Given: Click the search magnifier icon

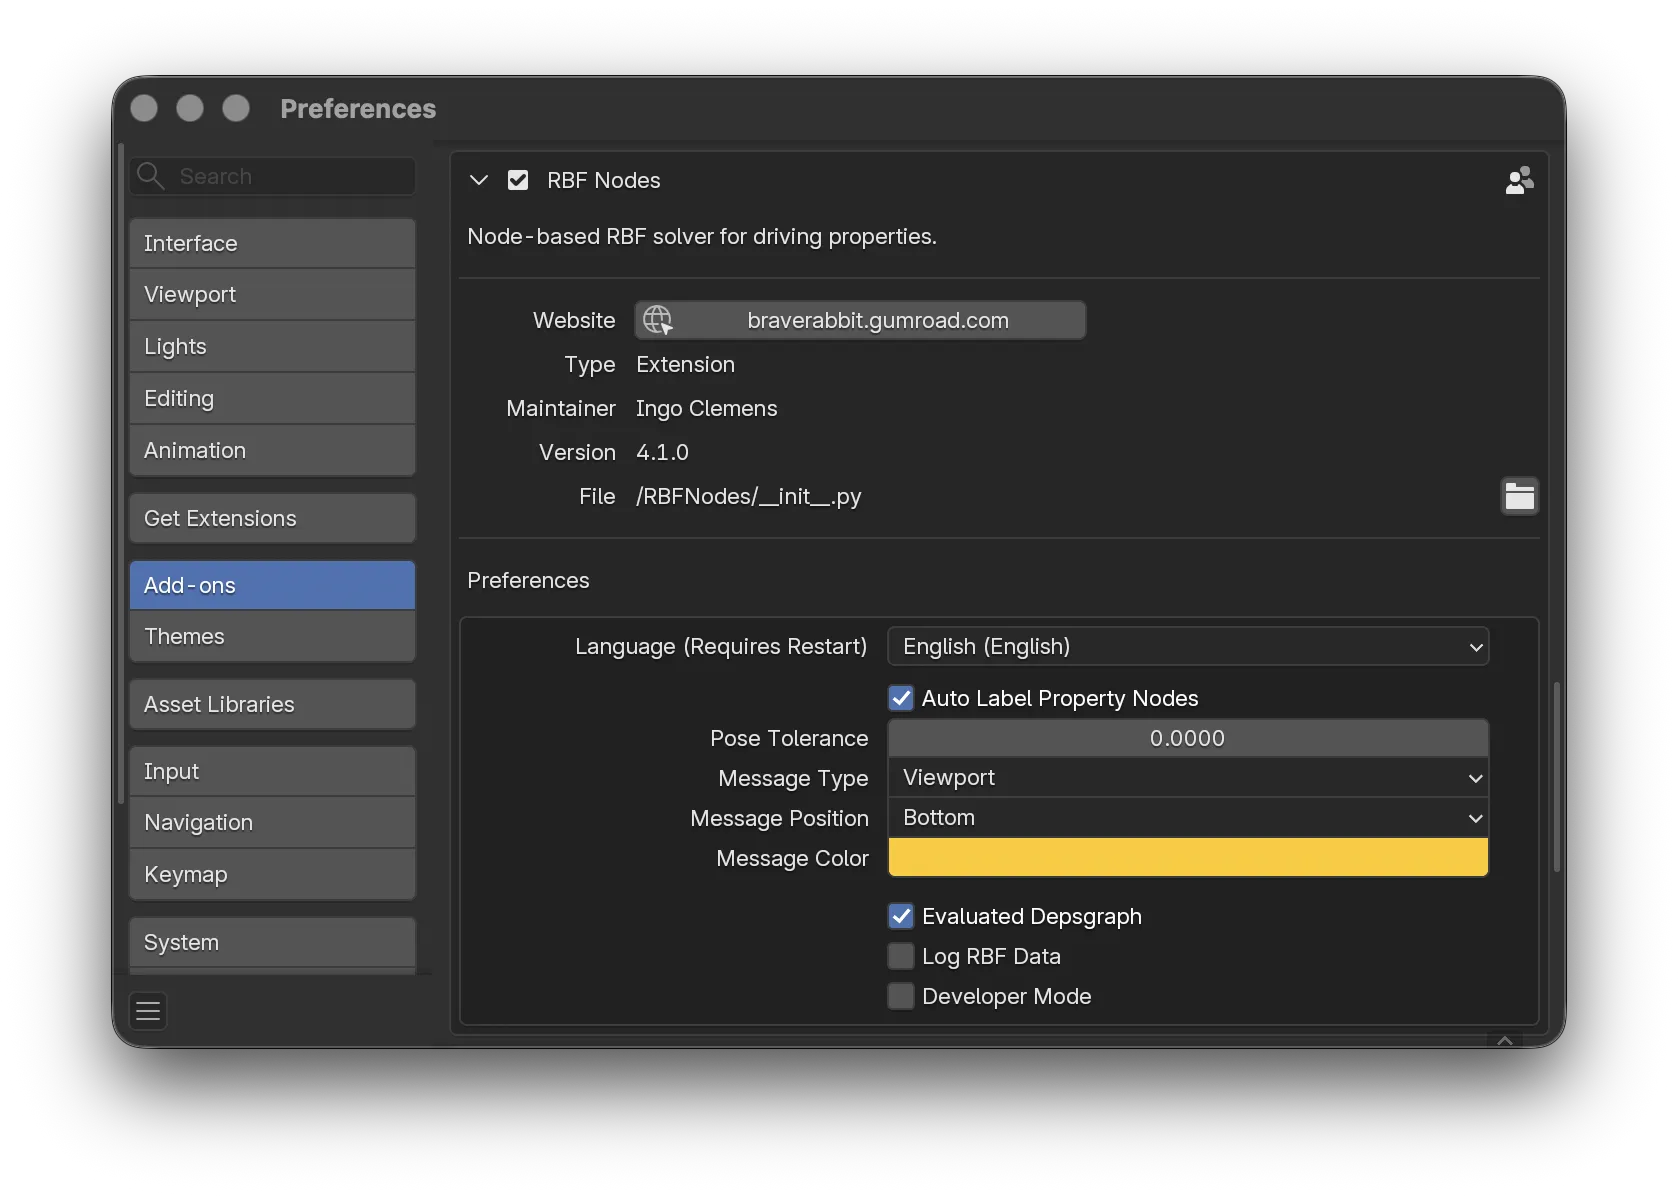Looking at the screenshot, I should coord(151,176).
